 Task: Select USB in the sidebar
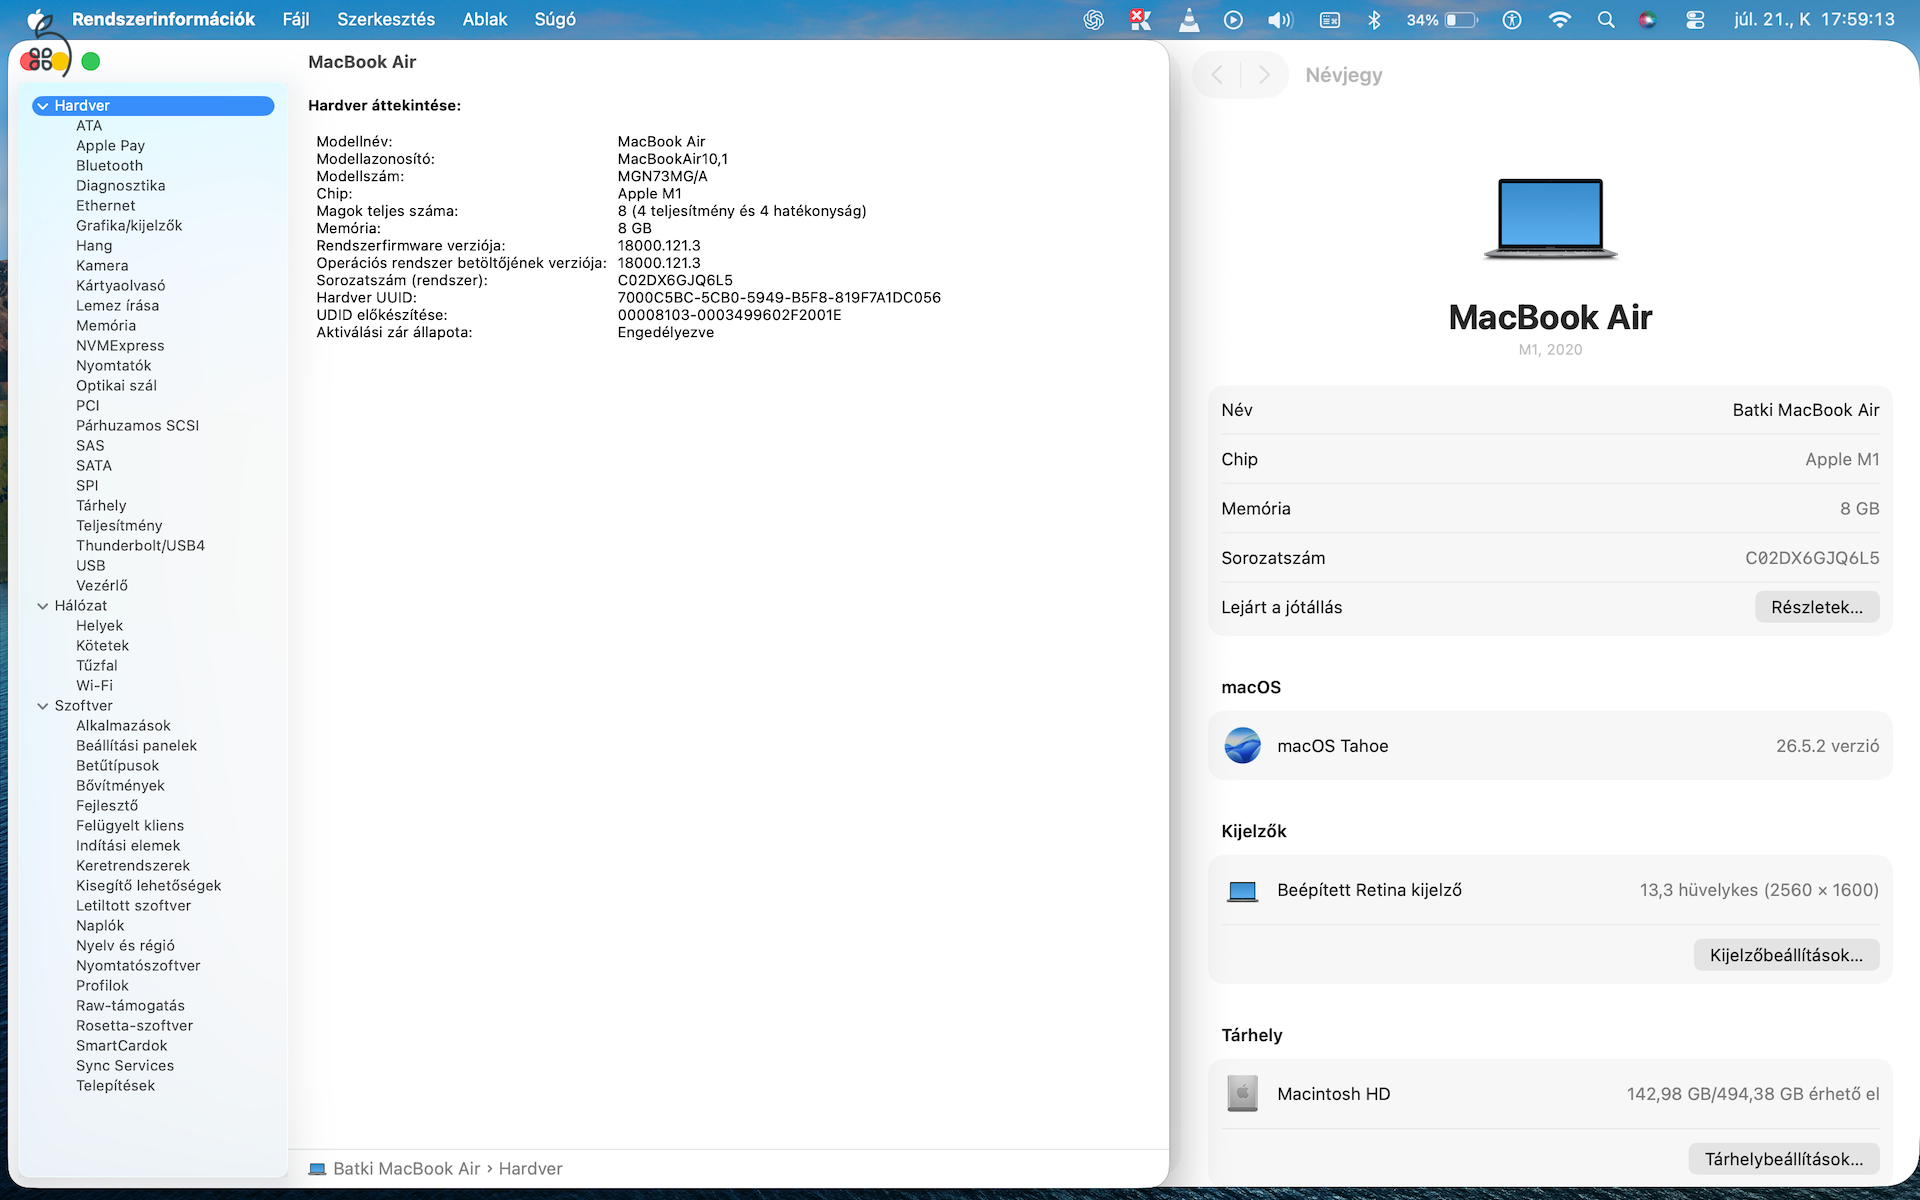coord(90,566)
